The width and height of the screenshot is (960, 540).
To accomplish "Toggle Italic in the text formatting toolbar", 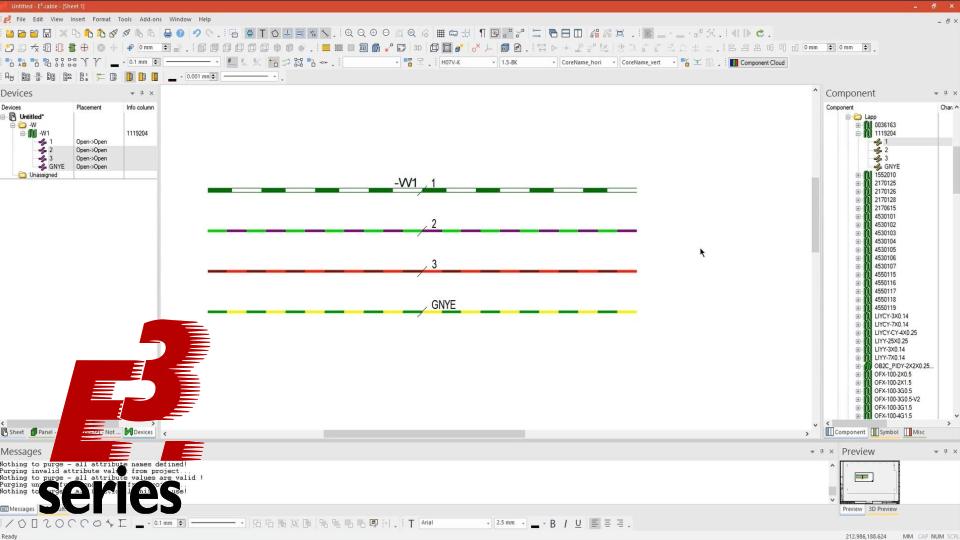I will tap(565, 523).
